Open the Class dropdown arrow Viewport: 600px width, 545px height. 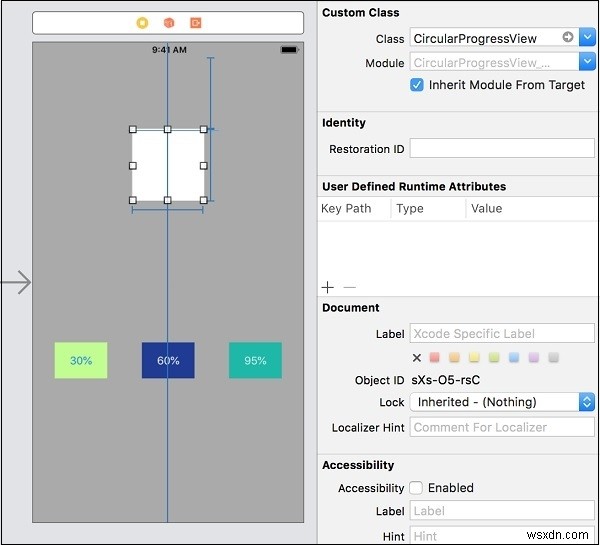click(x=587, y=38)
